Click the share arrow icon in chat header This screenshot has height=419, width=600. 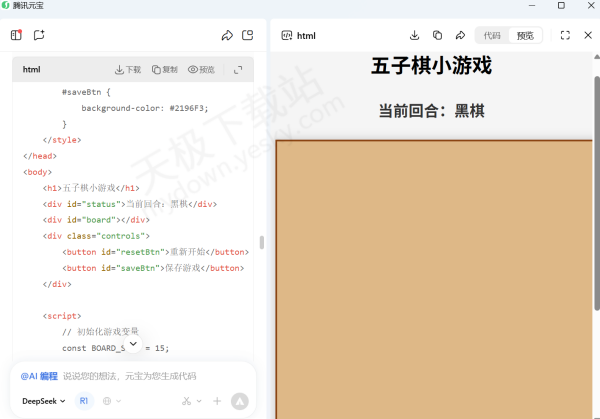tap(227, 35)
